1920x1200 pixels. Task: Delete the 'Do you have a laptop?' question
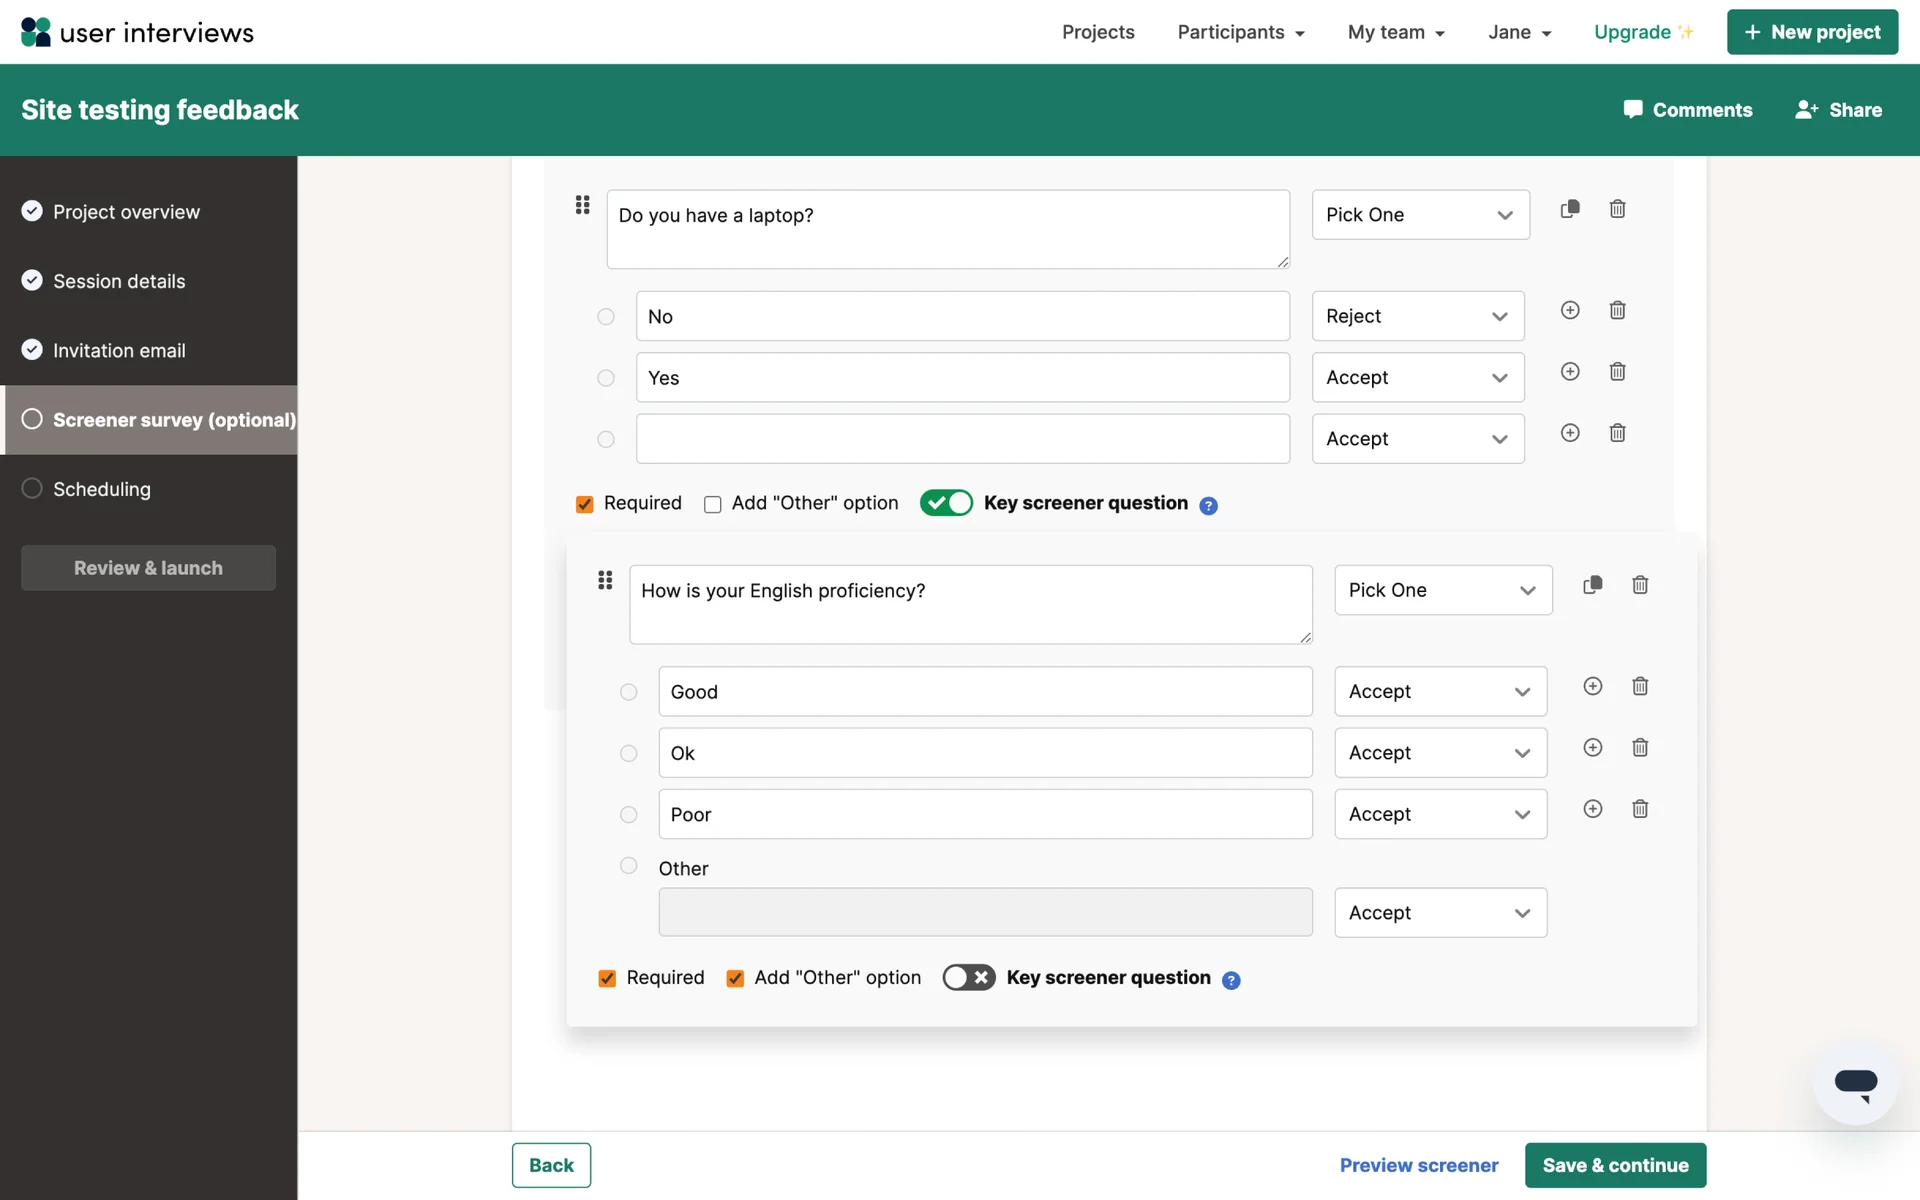[x=1617, y=209]
